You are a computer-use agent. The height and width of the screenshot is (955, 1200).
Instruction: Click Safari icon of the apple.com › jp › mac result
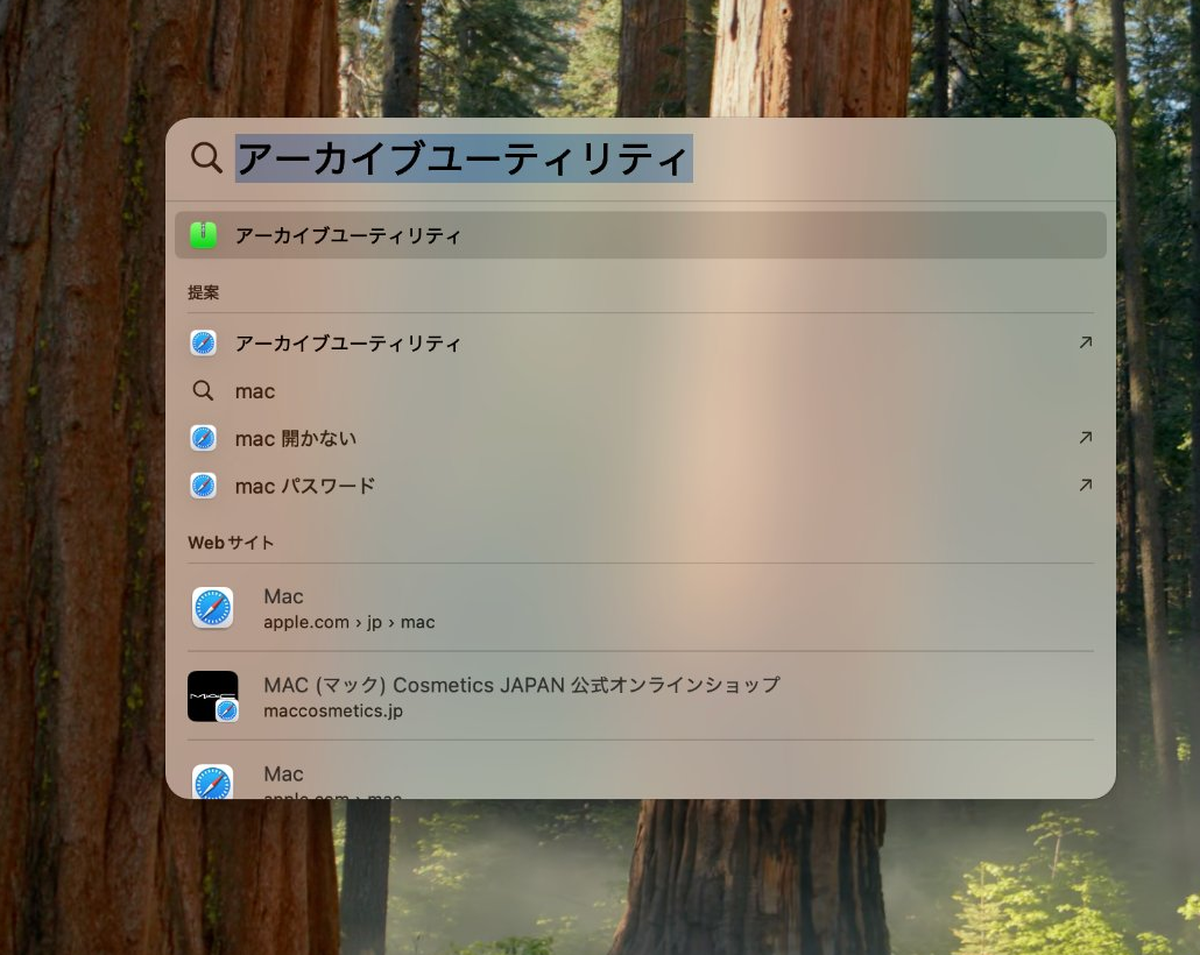[212, 608]
